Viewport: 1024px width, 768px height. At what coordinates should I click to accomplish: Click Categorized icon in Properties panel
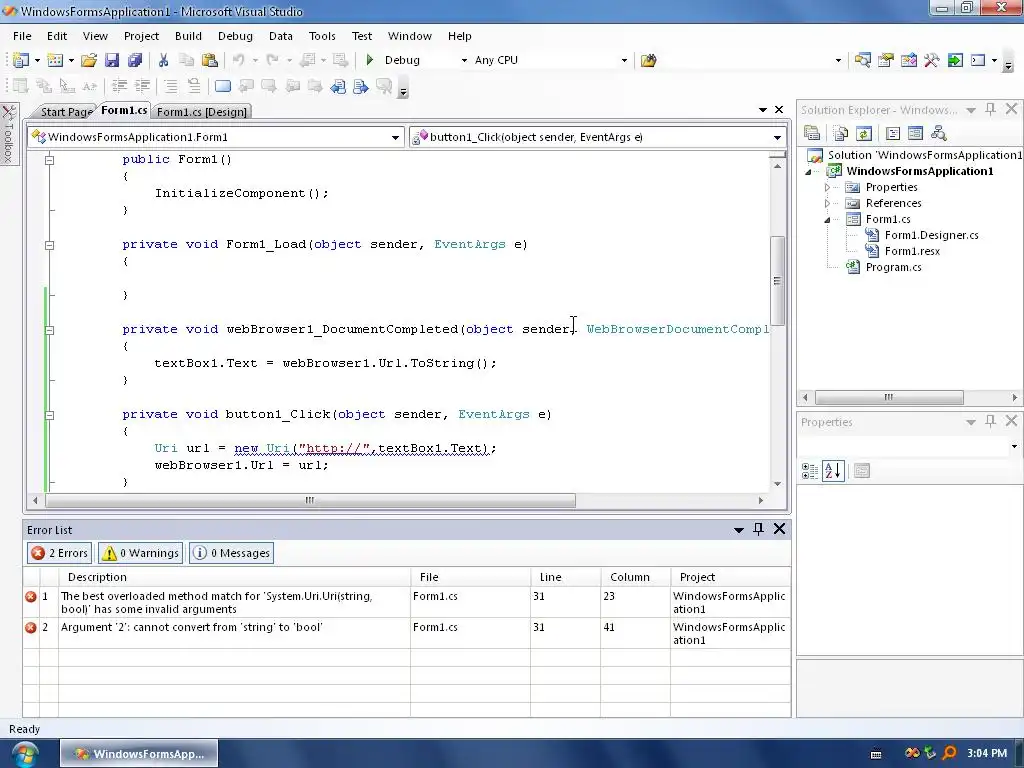tap(810, 471)
